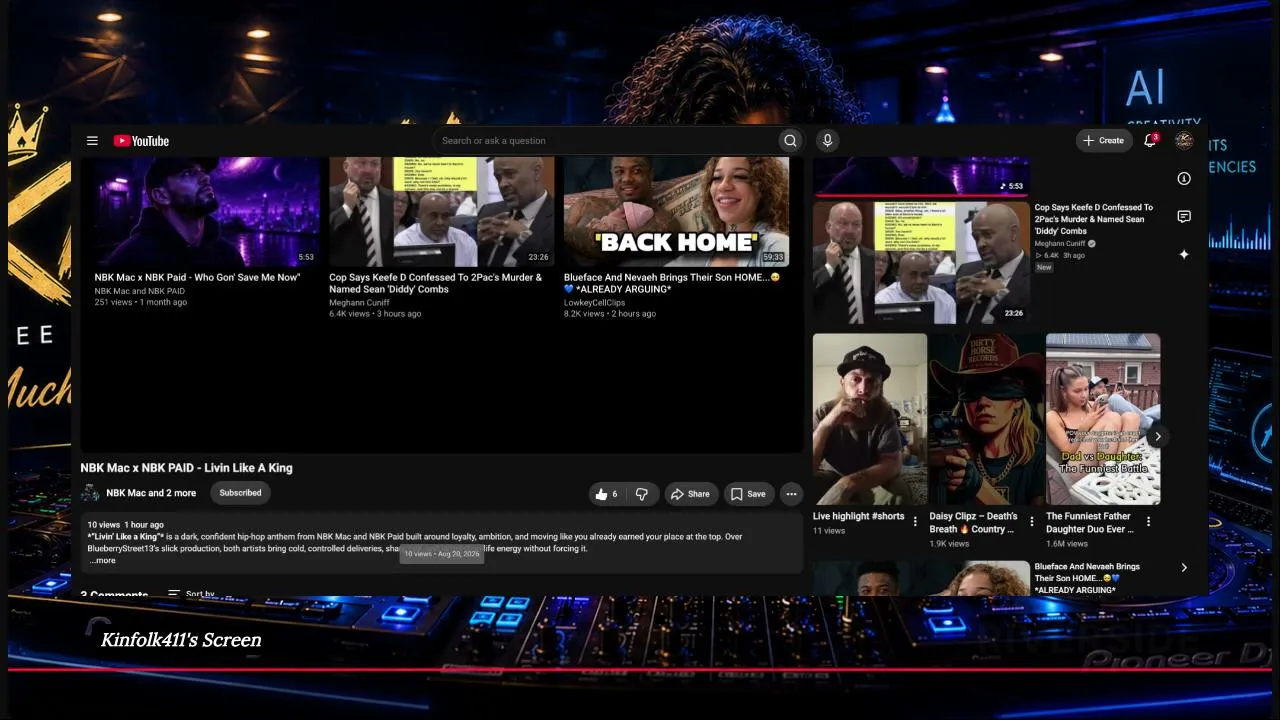Open the options menu for Daisy Clipz short
The height and width of the screenshot is (720, 1280).
[1032, 522]
